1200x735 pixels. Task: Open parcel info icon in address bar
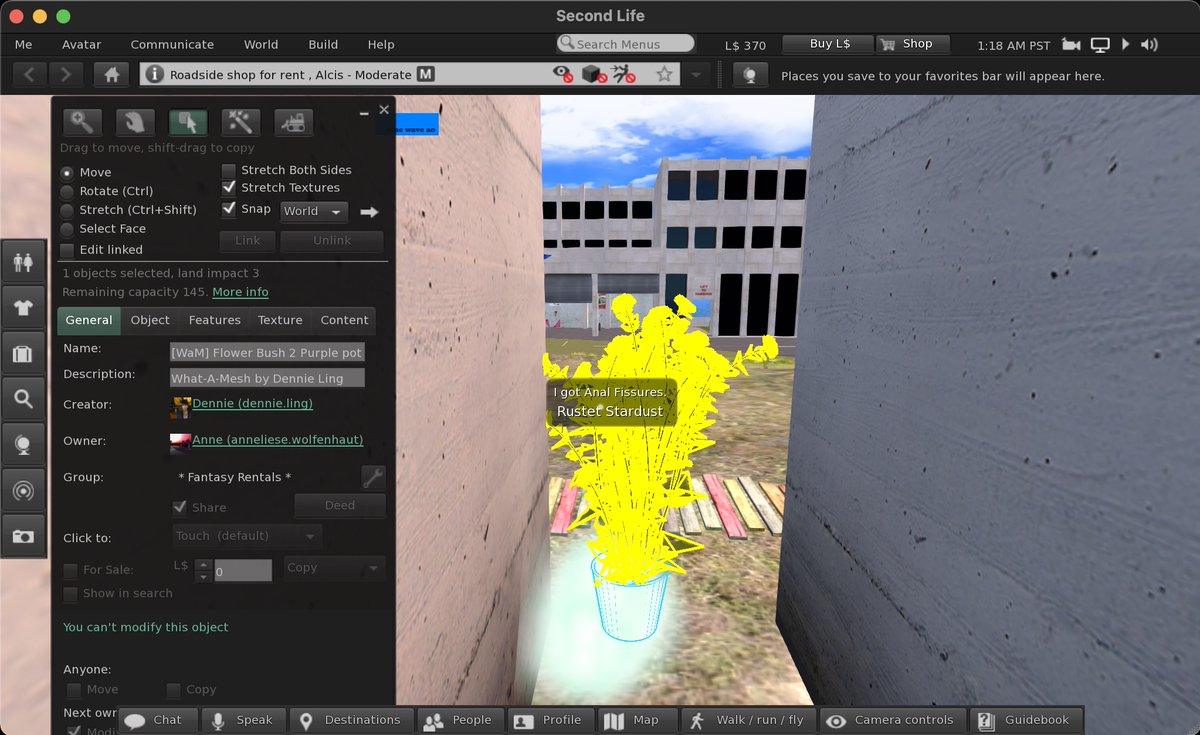click(x=153, y=75)
